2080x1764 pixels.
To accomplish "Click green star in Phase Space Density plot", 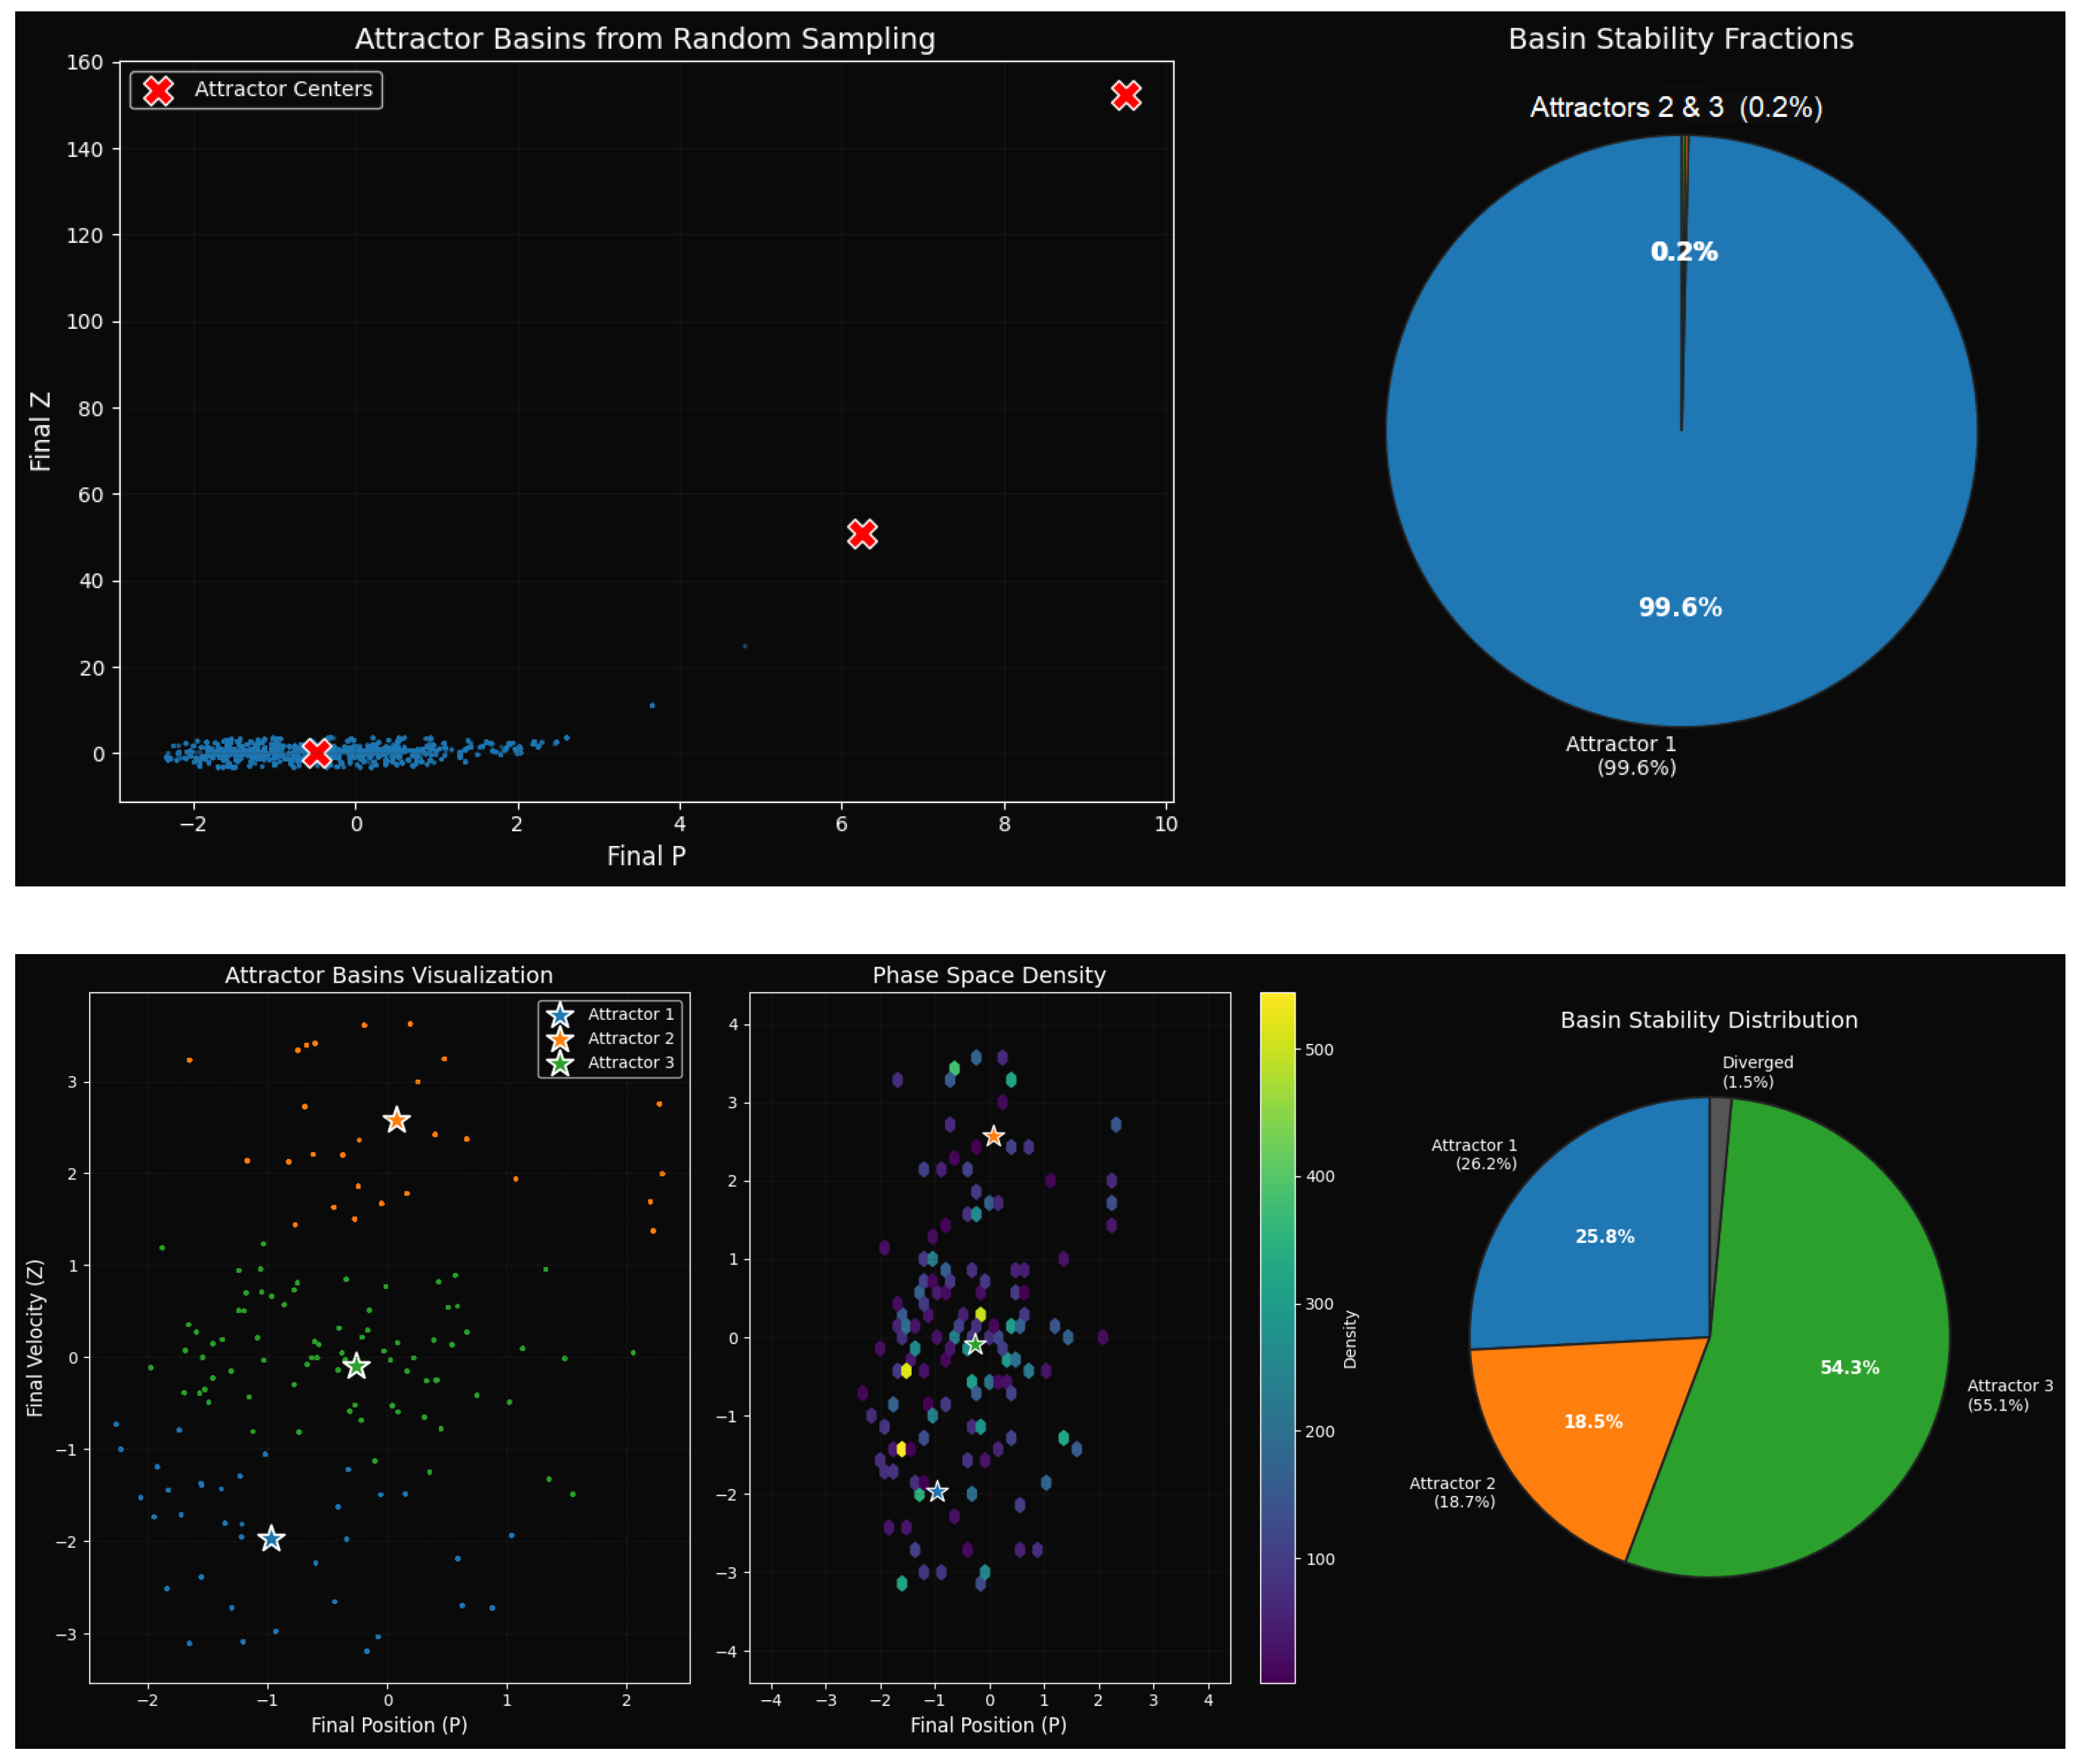I will point(975,1345).
